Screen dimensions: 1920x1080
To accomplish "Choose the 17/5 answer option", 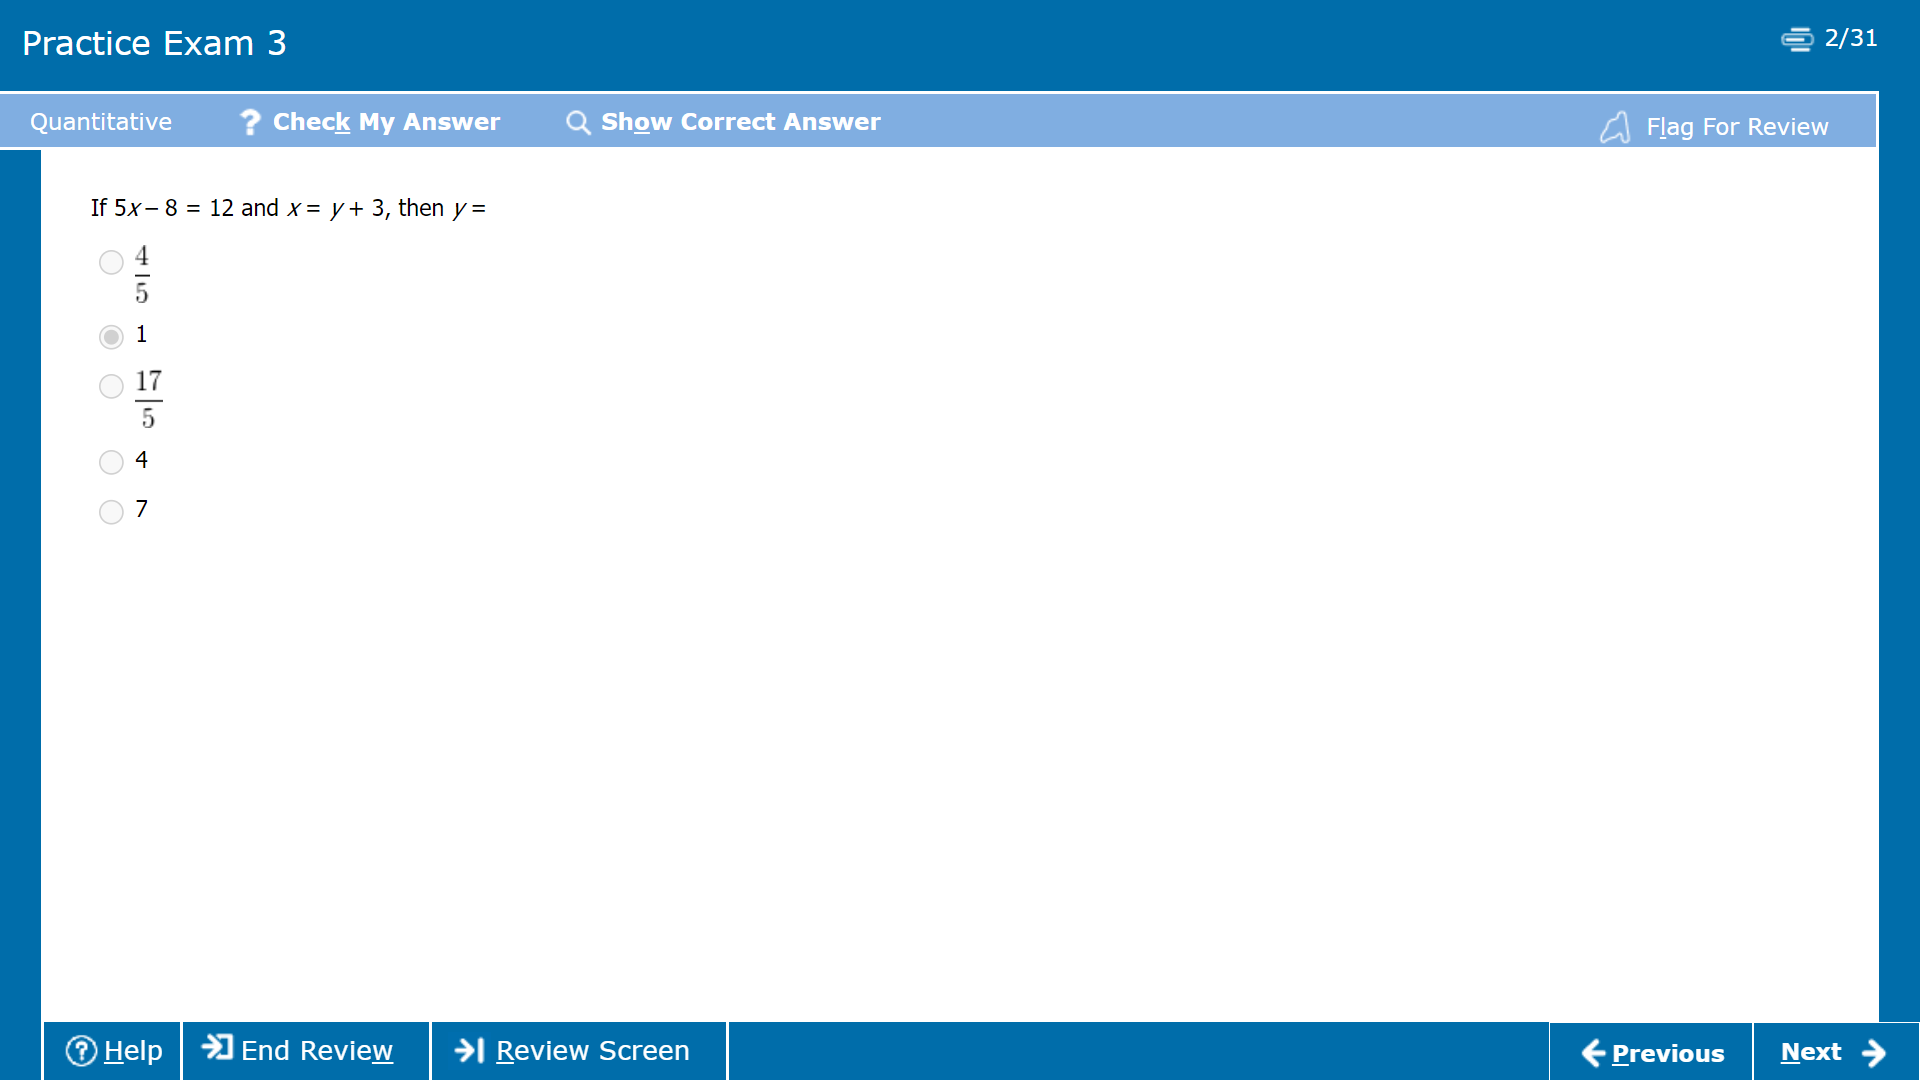I will pos(111,386).
